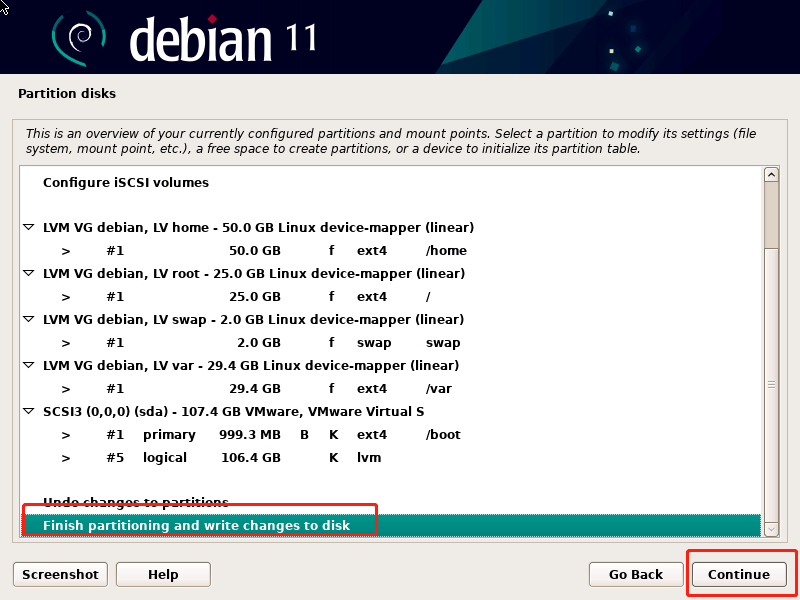
Task: Select LVM VG debian, LV root row
Action: point(391,273)
